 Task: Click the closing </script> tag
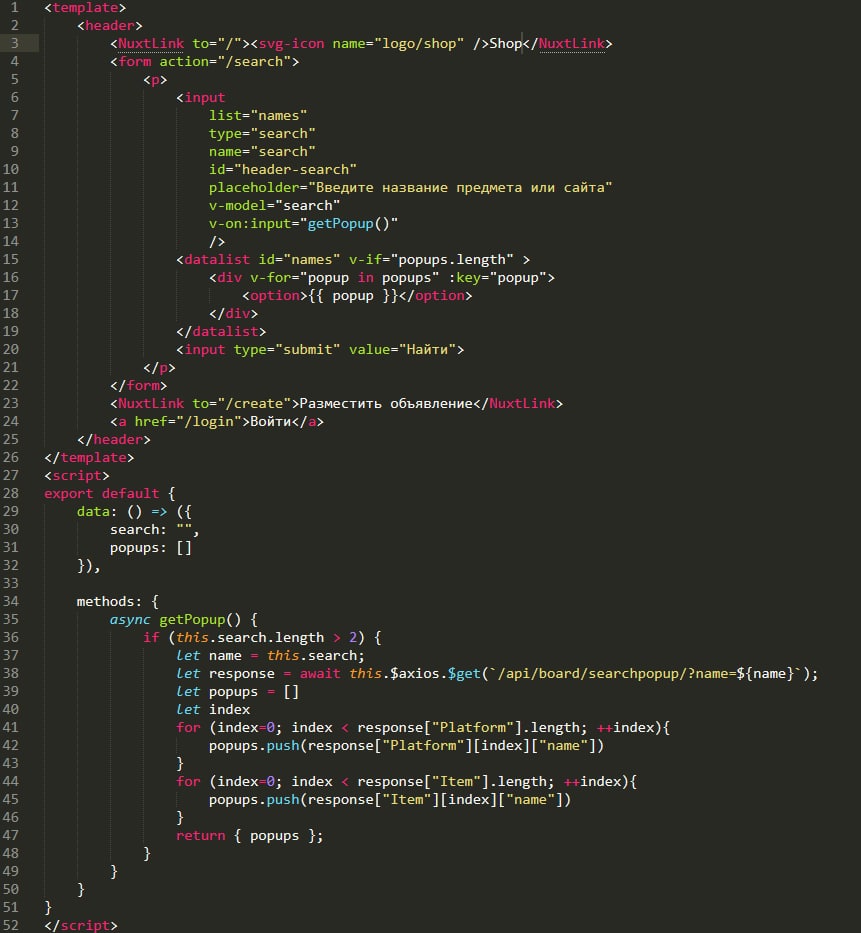click(81, 925)
